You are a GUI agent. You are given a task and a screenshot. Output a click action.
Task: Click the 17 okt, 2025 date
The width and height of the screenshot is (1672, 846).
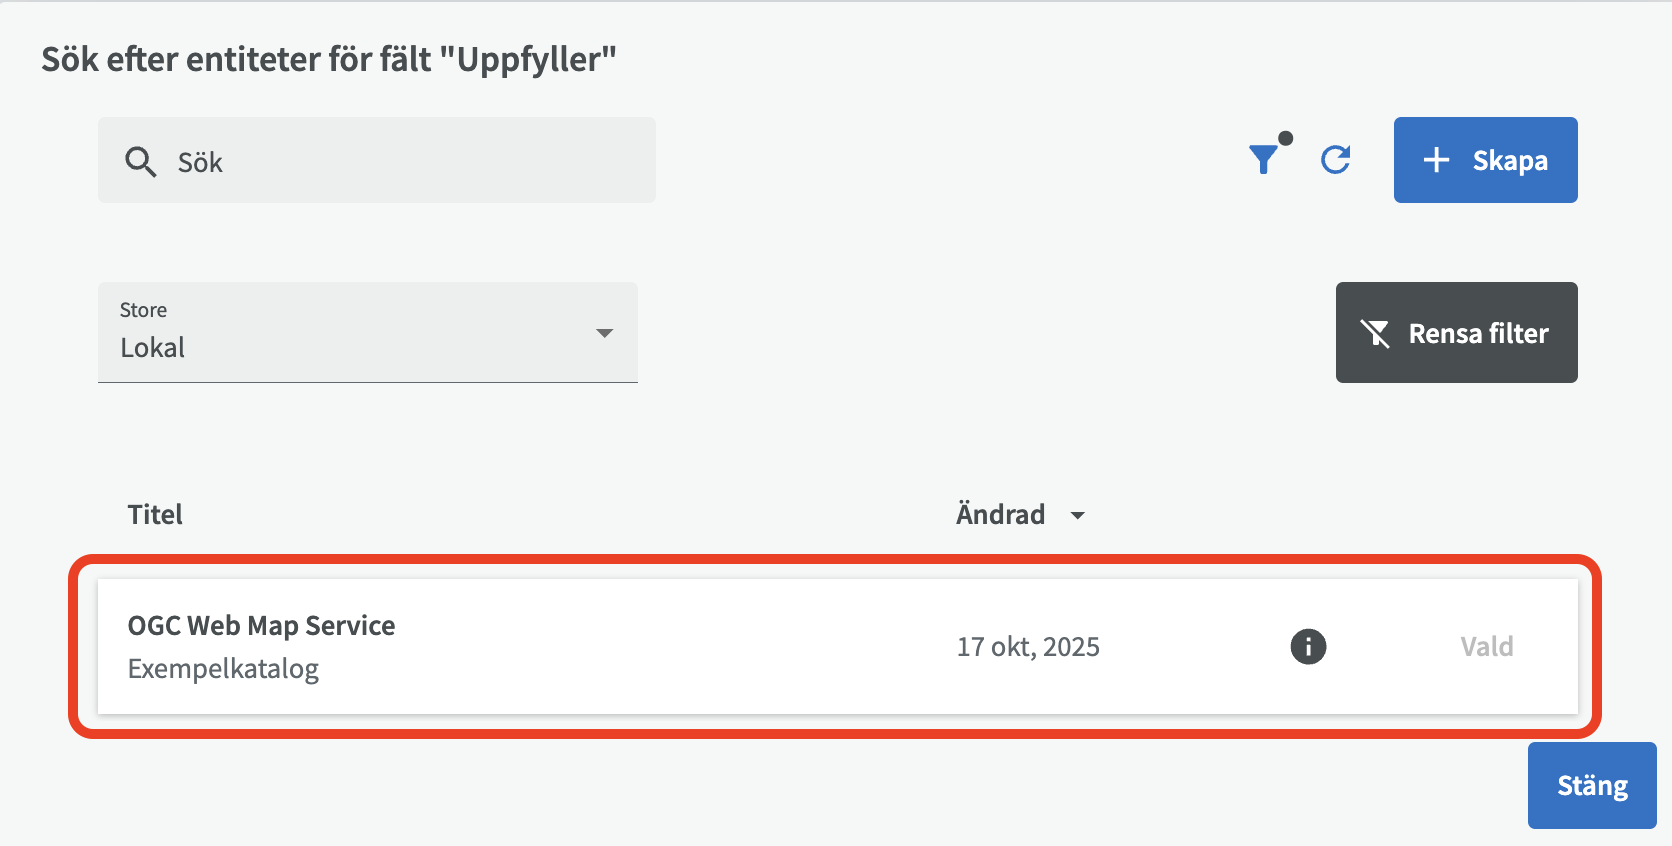pyautogui.click(x=1028, y=647)
